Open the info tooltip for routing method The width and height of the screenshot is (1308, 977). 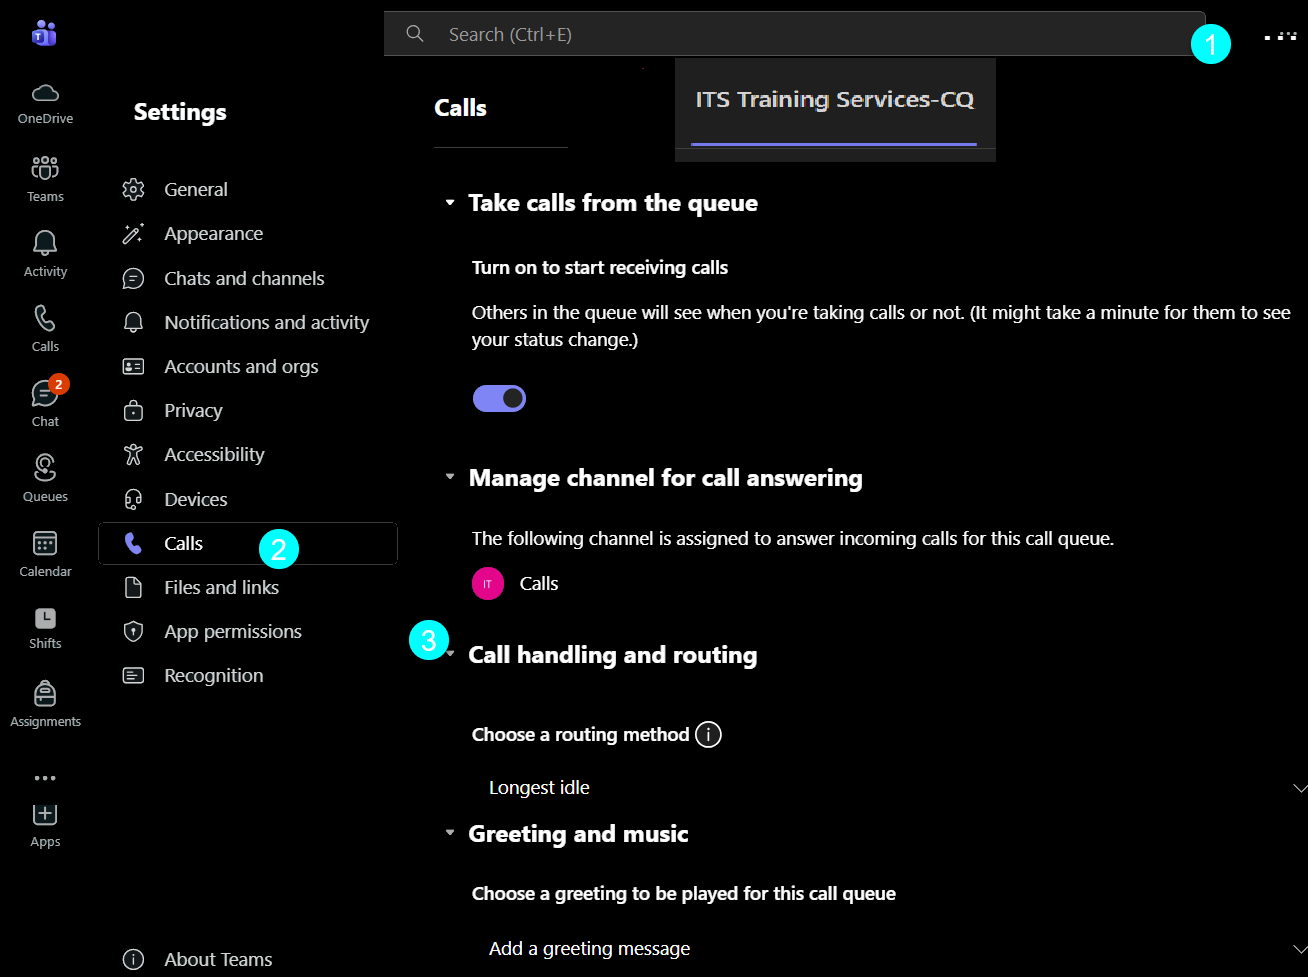pos(708,734)
